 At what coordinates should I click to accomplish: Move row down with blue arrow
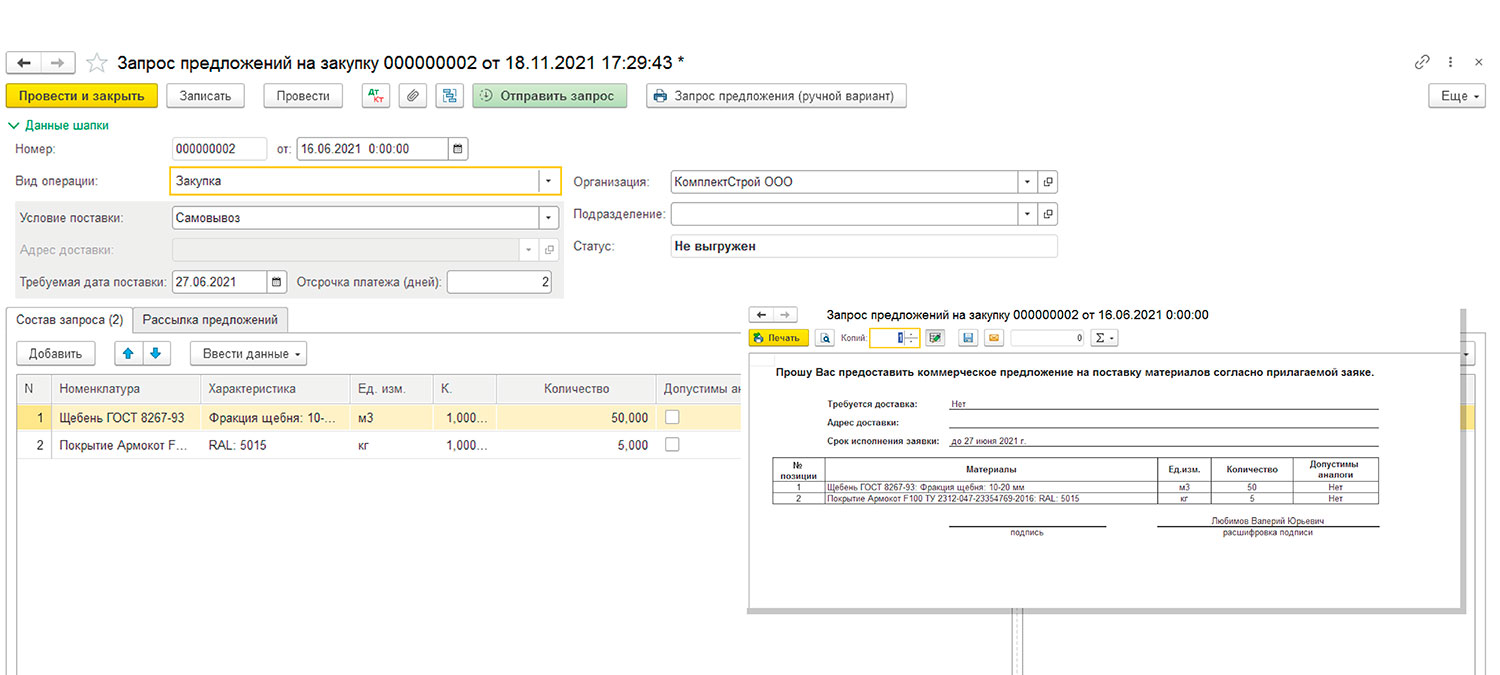tap(155, 353)
